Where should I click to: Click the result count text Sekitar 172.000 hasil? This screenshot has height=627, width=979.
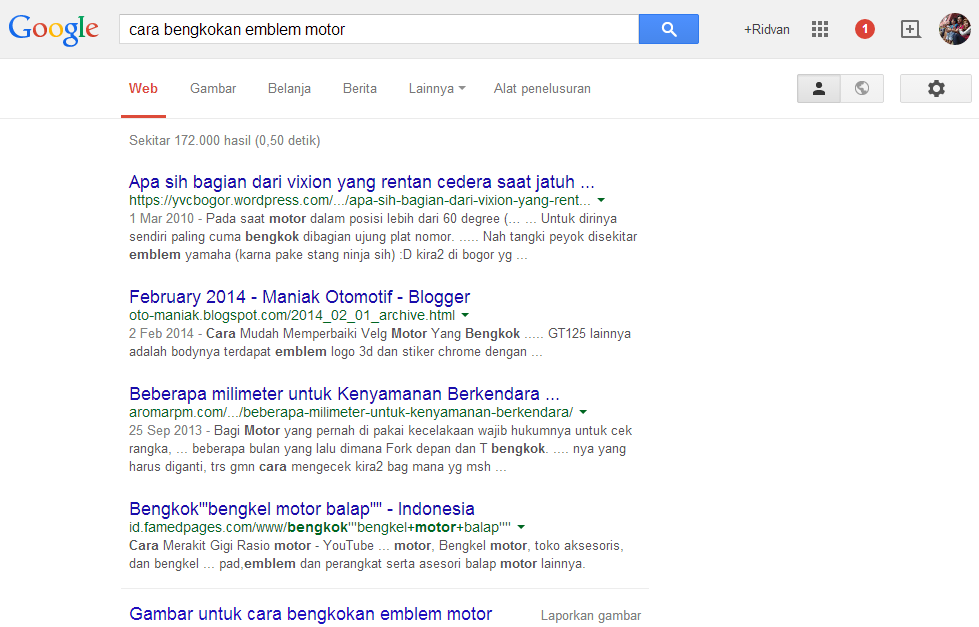point(225,141)
